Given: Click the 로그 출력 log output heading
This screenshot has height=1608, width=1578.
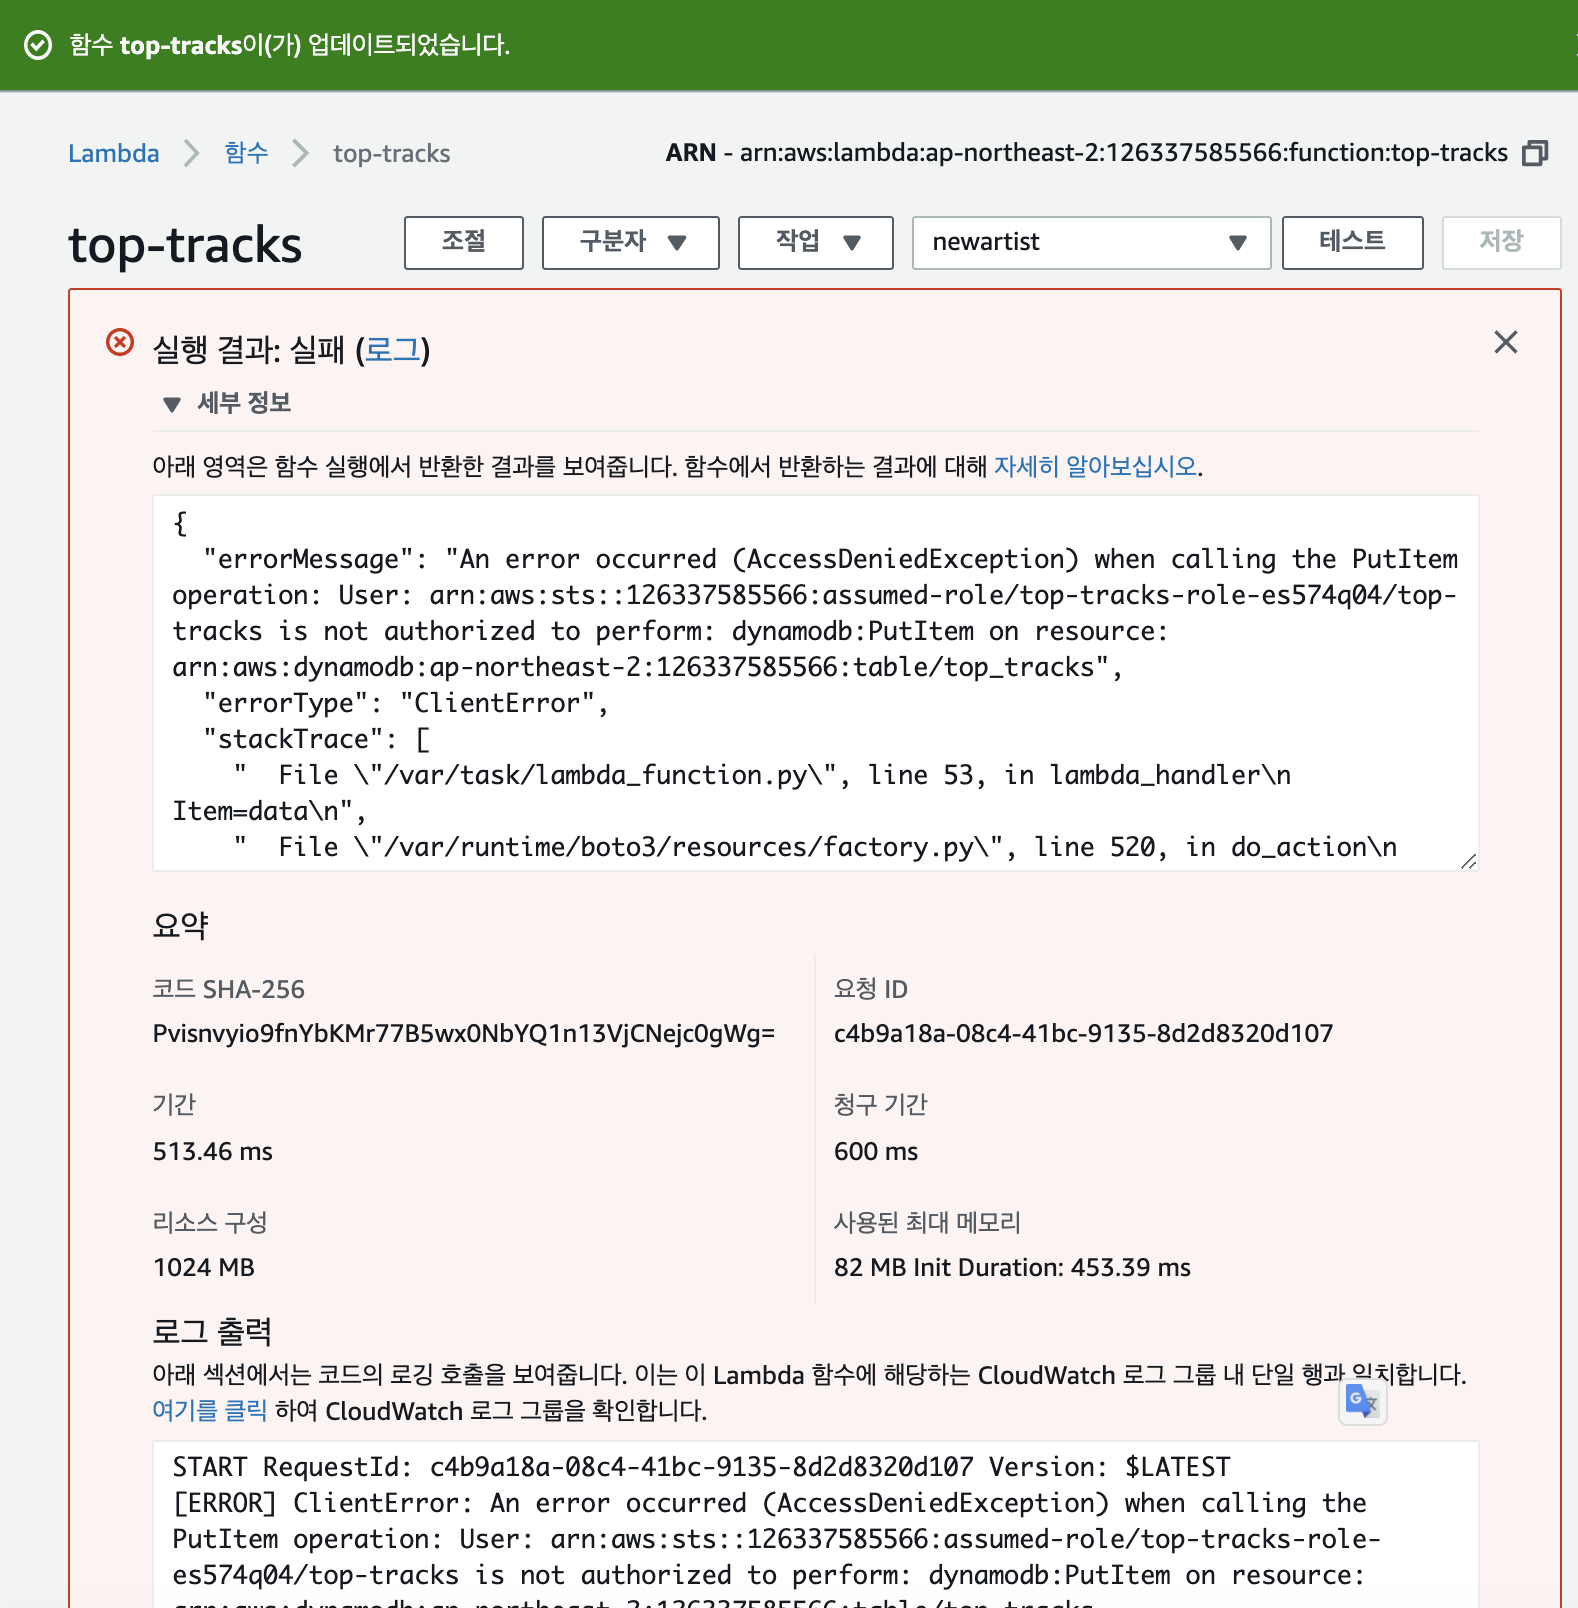Looking at the screenshot, I should coord(212,1332).
